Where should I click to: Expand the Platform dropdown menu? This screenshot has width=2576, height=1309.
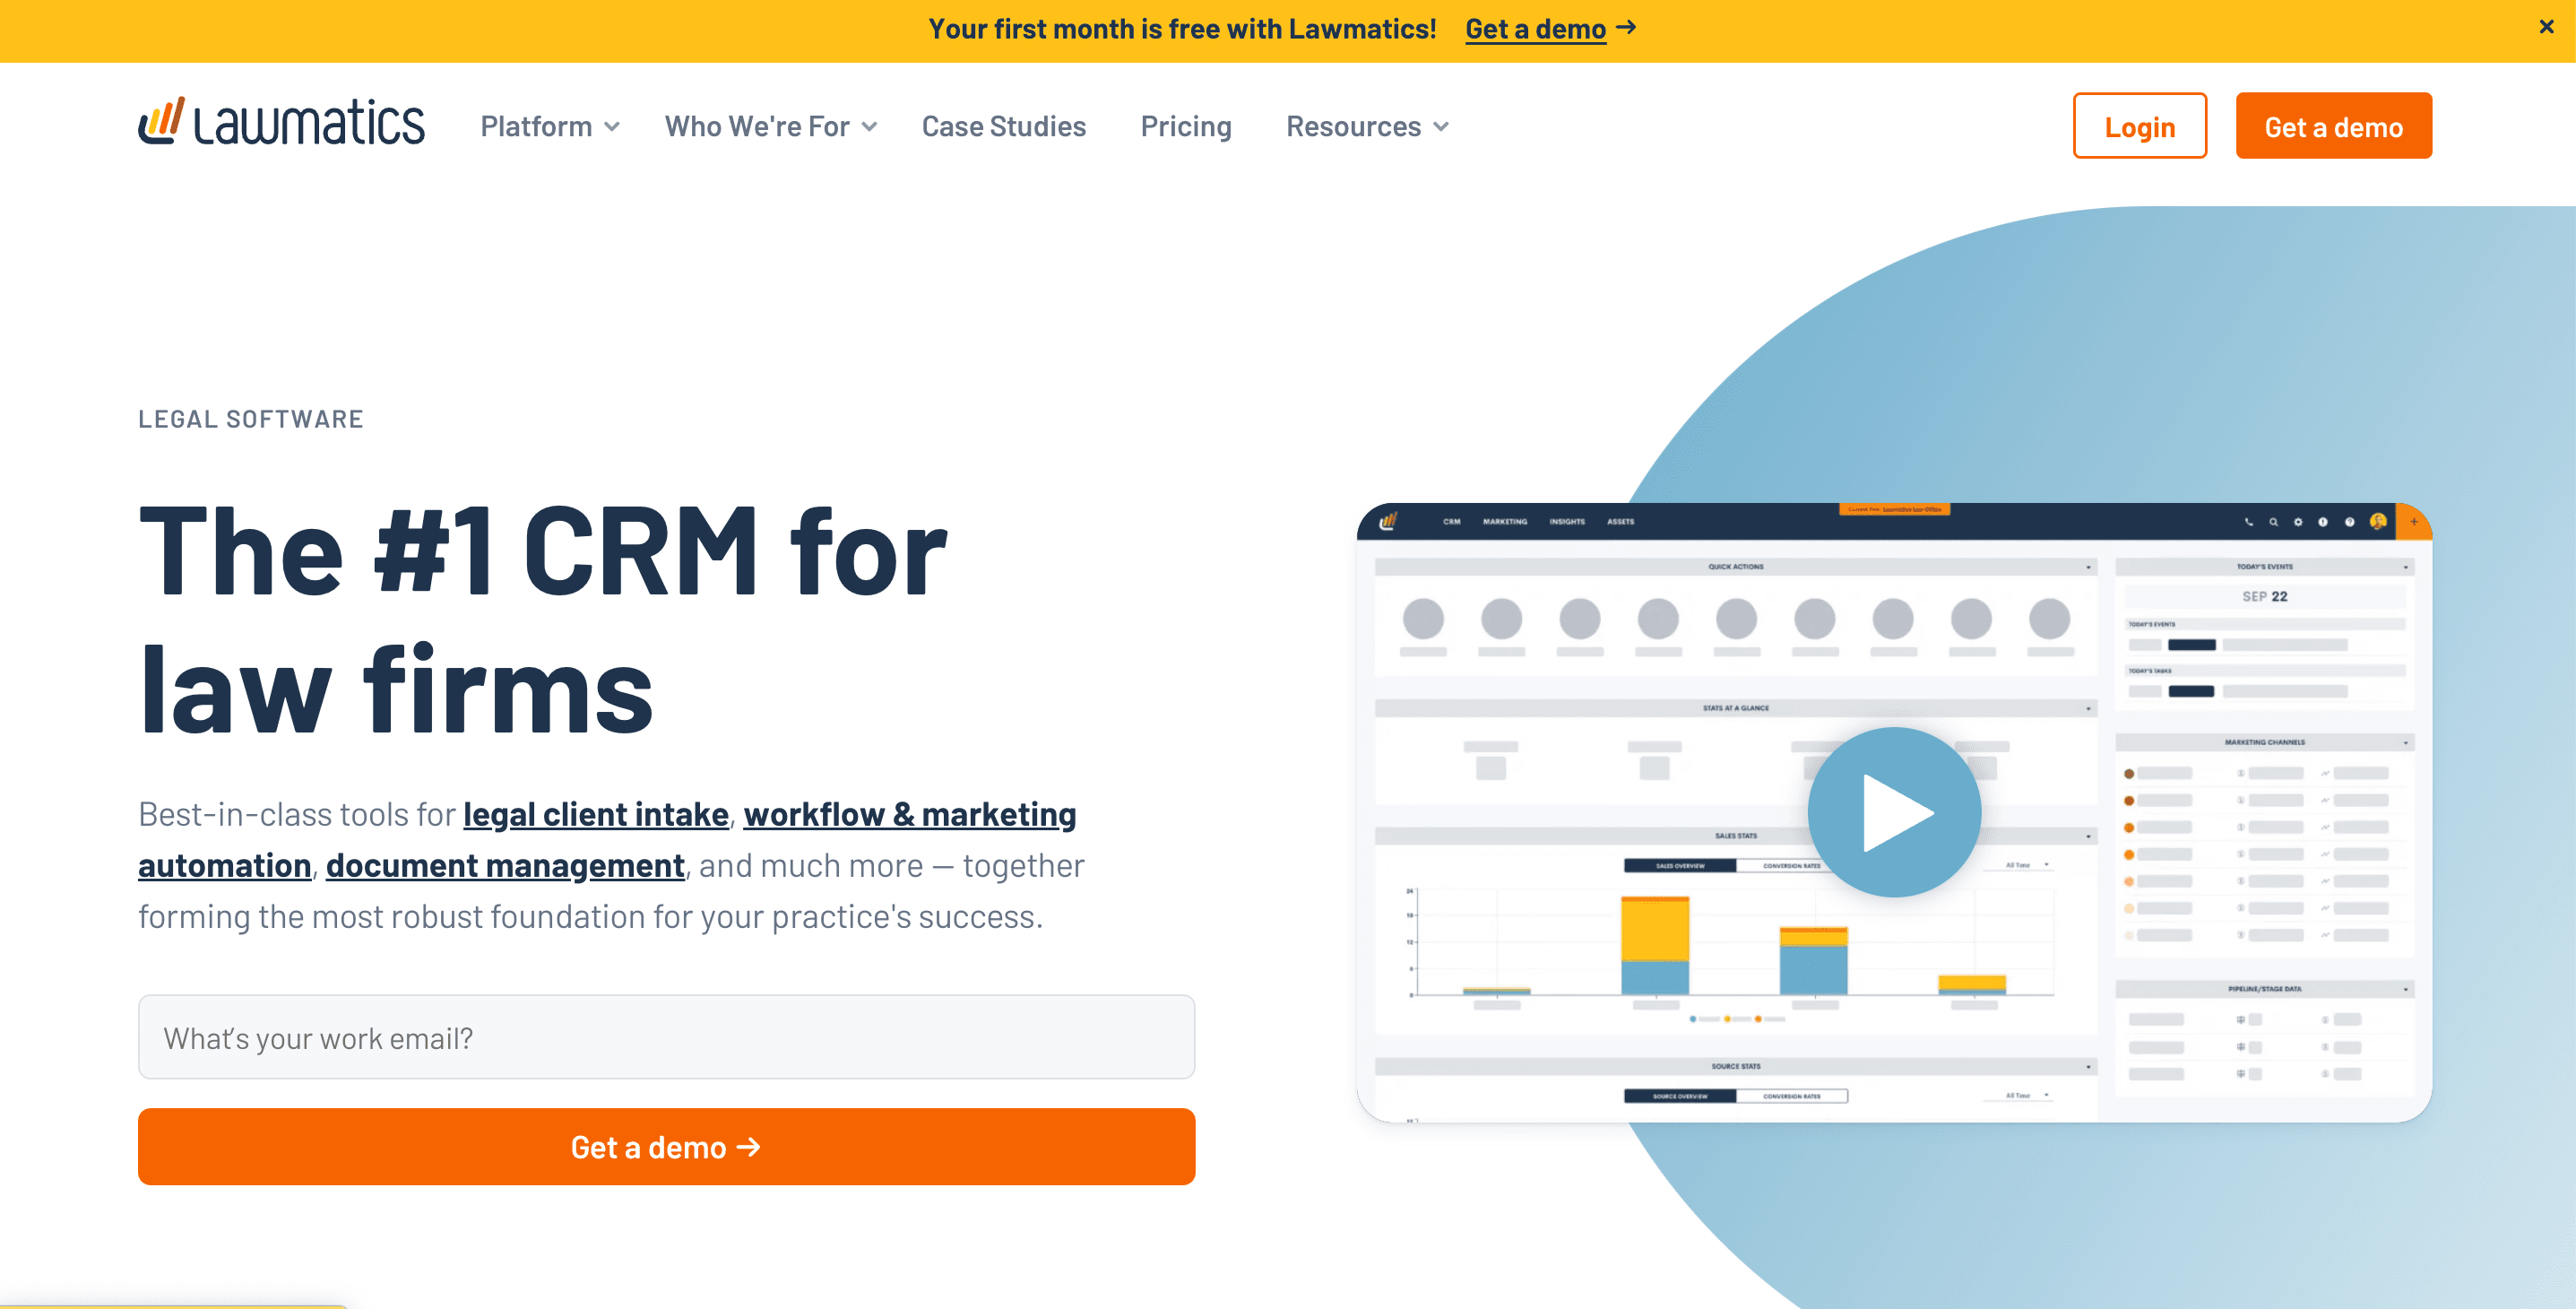pyautogui.click(x=544, y=126)
